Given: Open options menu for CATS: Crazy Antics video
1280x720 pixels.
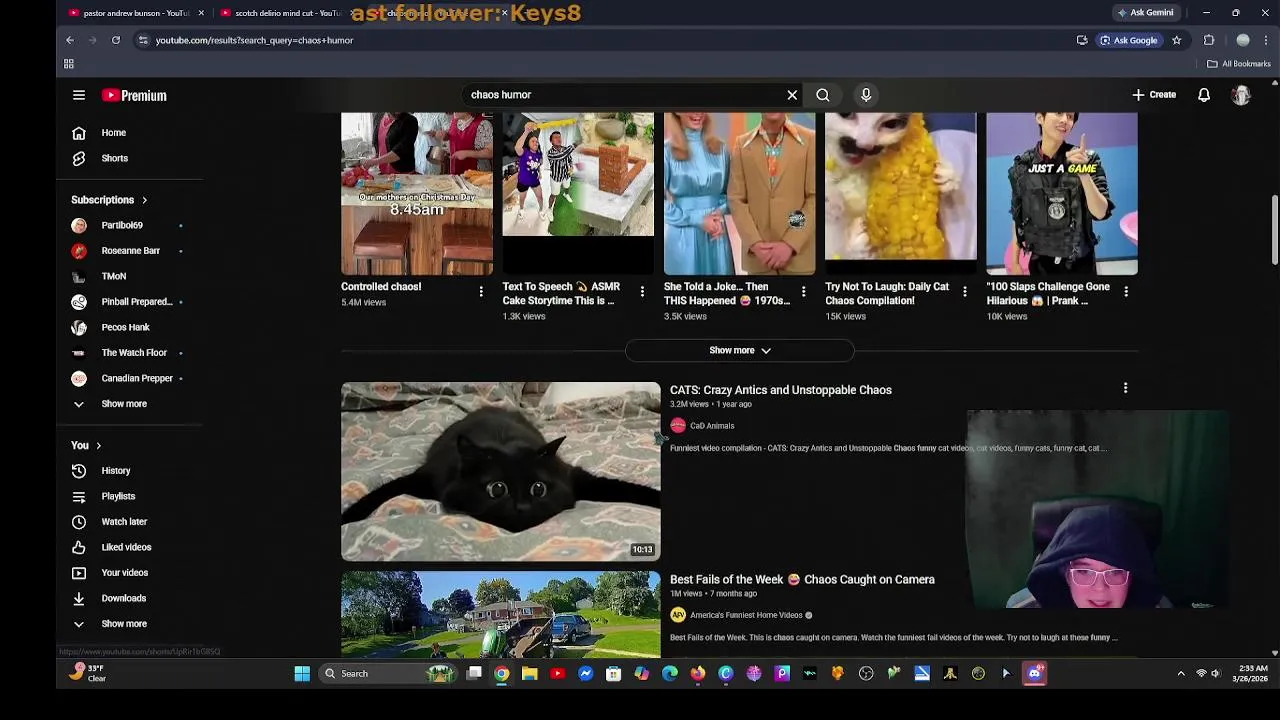Looking at the screenshot, I should [1125, 388].
